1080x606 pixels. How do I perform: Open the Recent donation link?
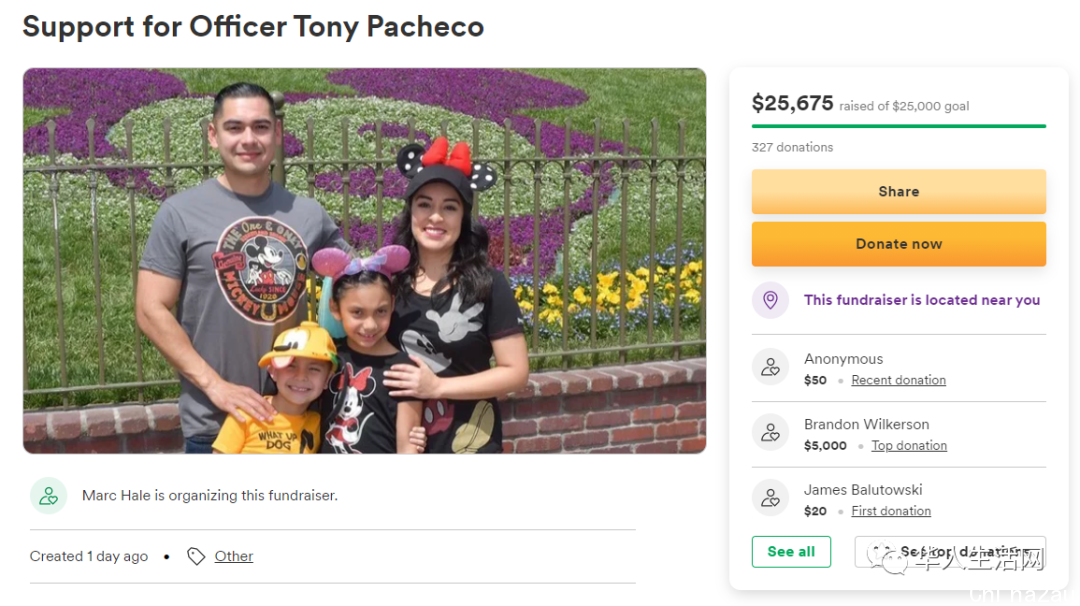pyautogui.click(x=898, y=380)
